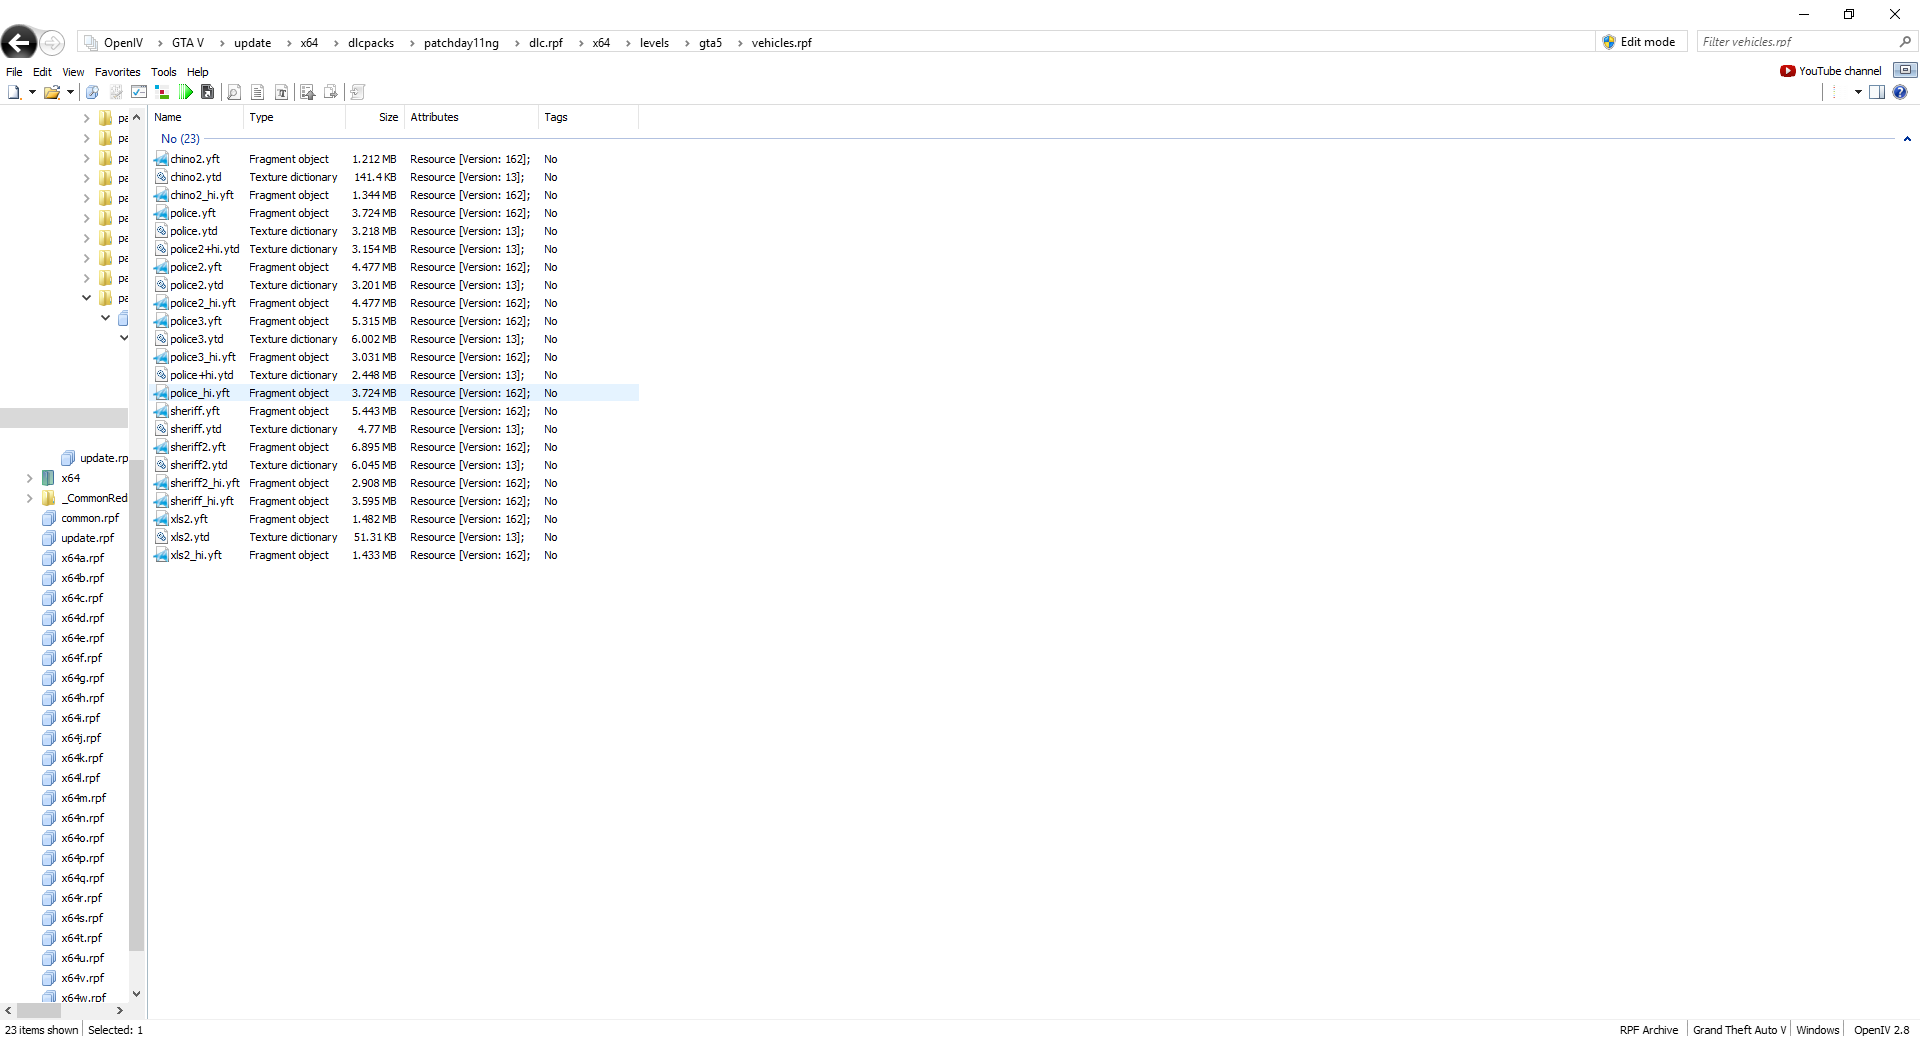Collapse the No (23) group
The width and height of the screenshot is (1920, 1040).
(1907, 139)
